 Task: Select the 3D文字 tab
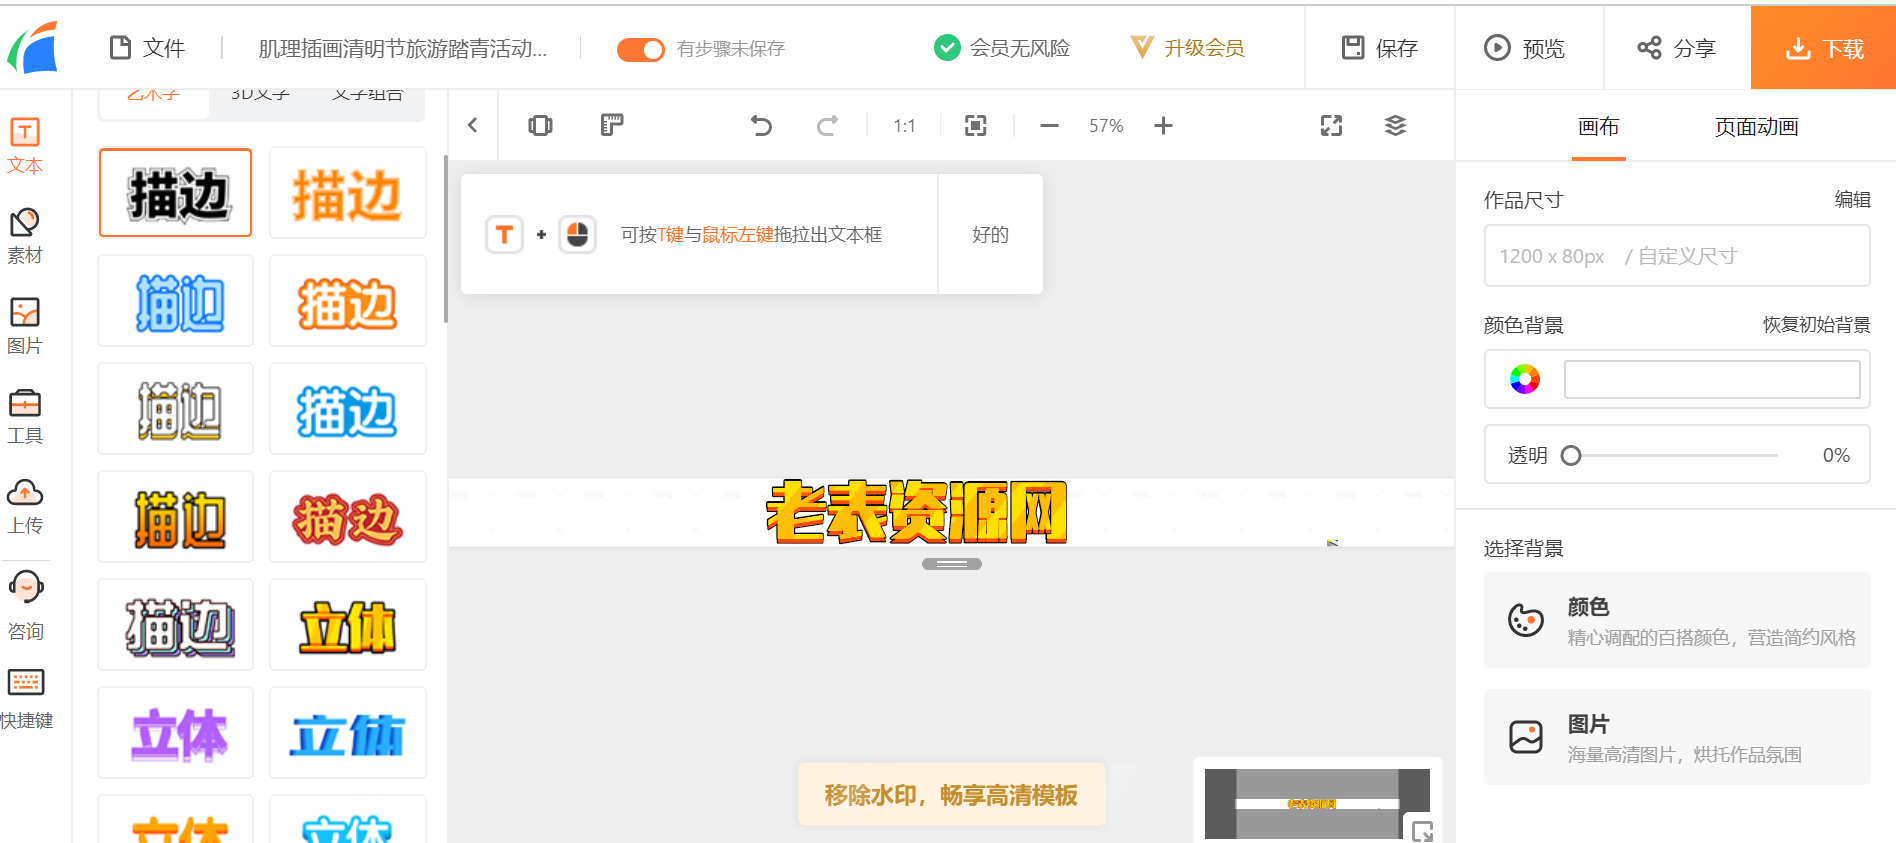click(x=260, y=96)
